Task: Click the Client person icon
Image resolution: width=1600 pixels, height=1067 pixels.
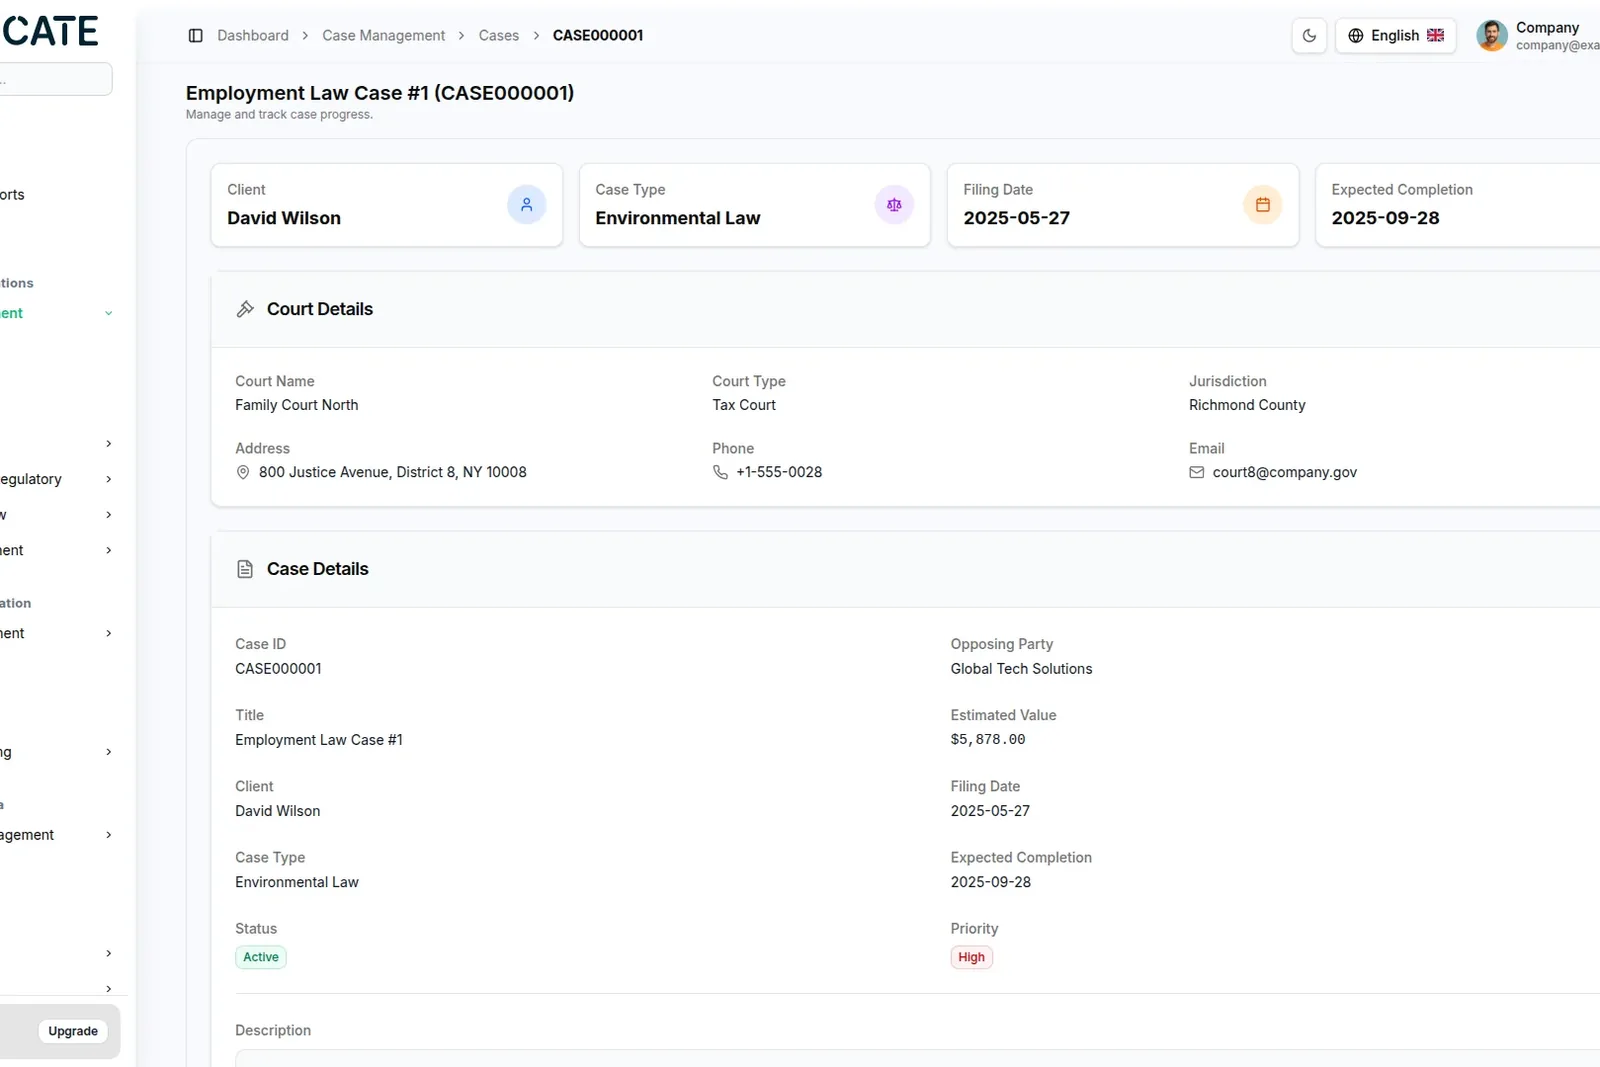Action: pos(526,205)
